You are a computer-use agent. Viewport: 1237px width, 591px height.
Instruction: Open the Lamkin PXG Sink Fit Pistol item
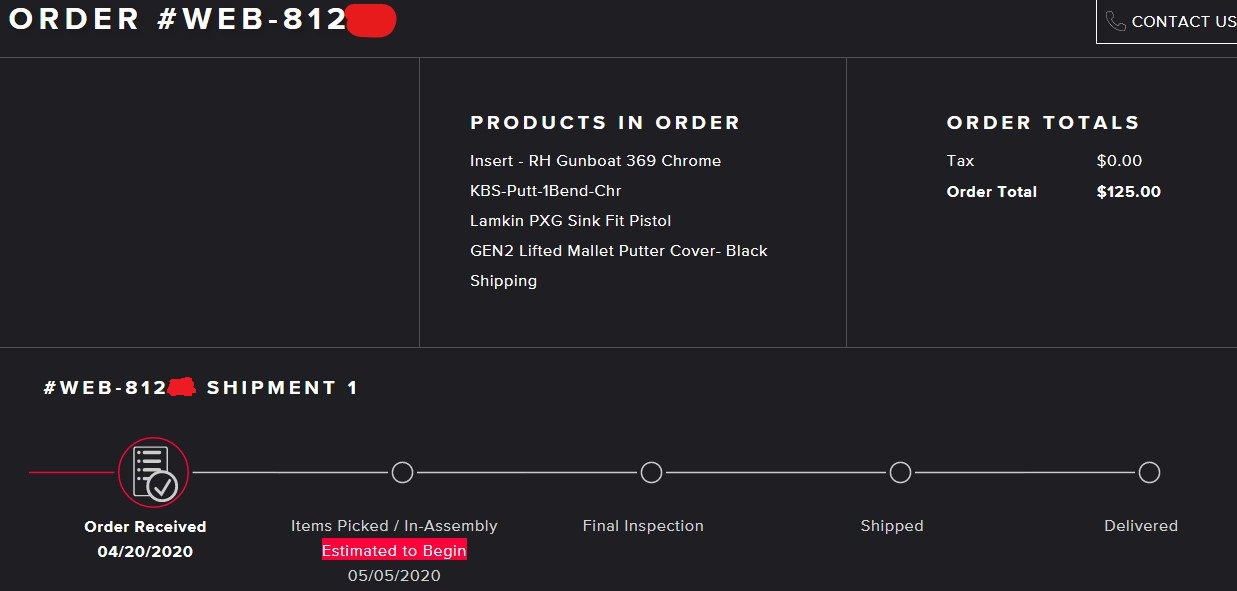570,221
